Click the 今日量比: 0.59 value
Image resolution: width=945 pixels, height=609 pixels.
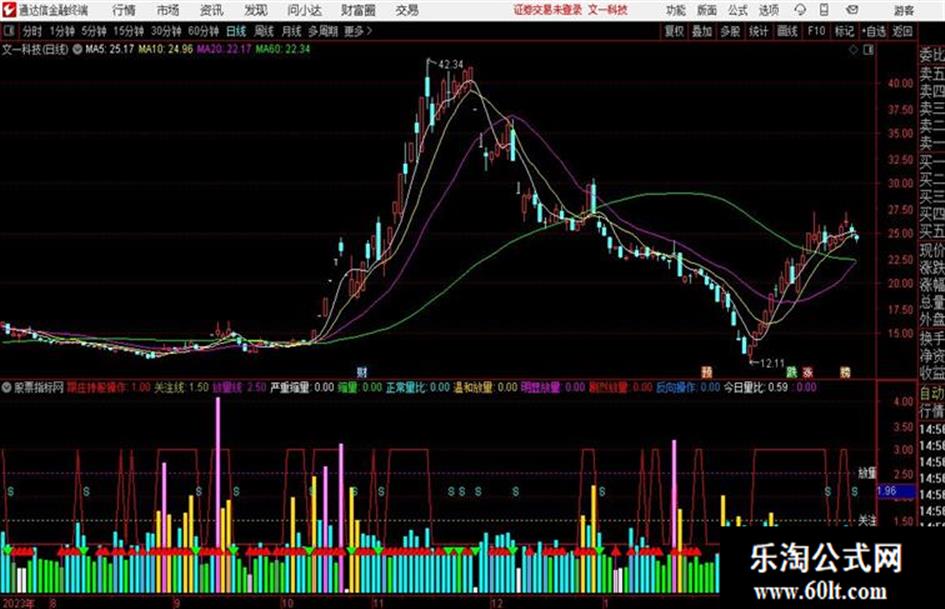point(756,387)
